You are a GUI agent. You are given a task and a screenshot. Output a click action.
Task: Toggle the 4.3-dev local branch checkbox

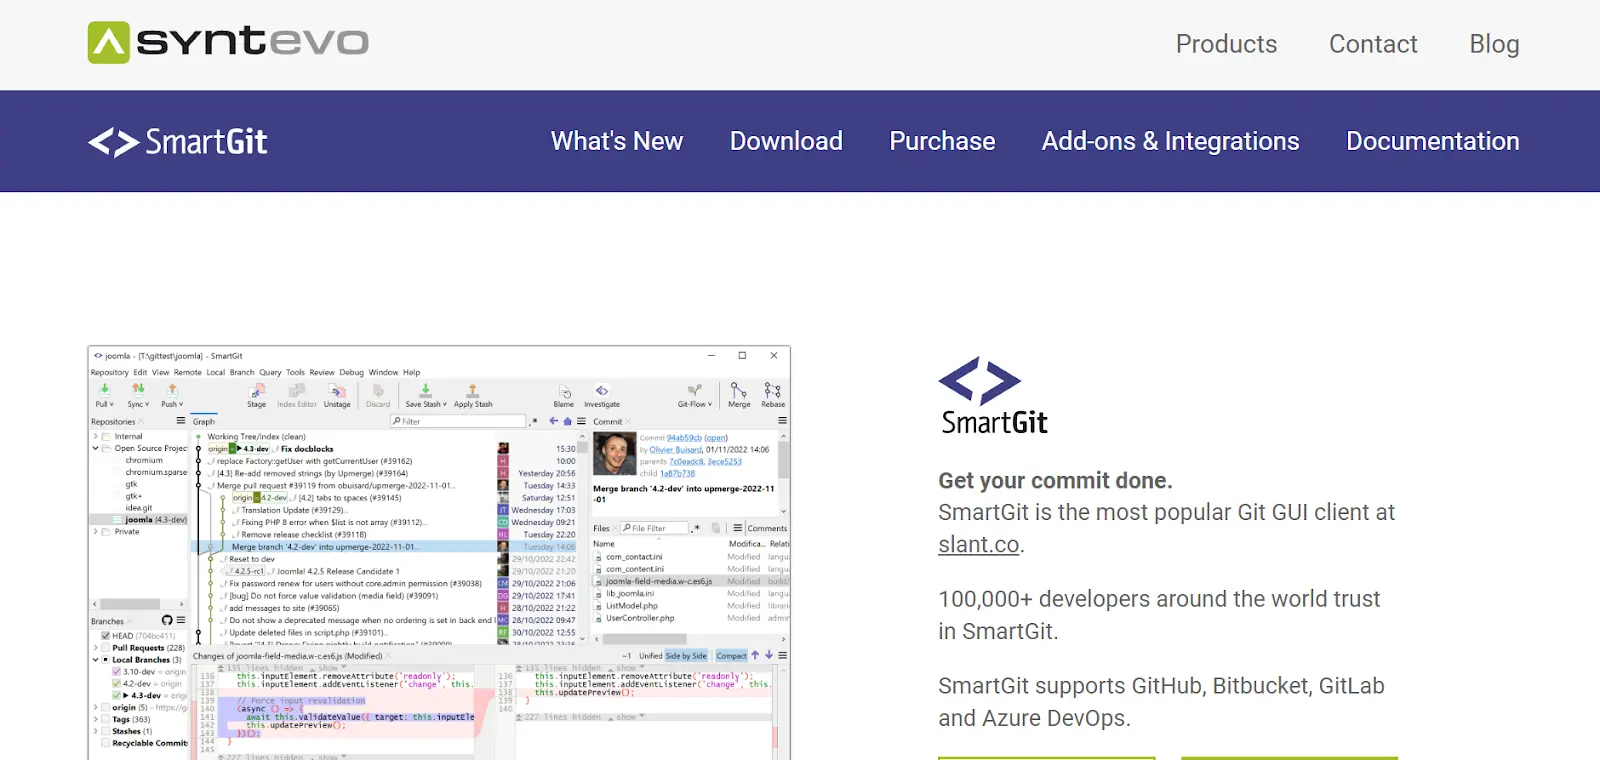[x=117, y=695]
